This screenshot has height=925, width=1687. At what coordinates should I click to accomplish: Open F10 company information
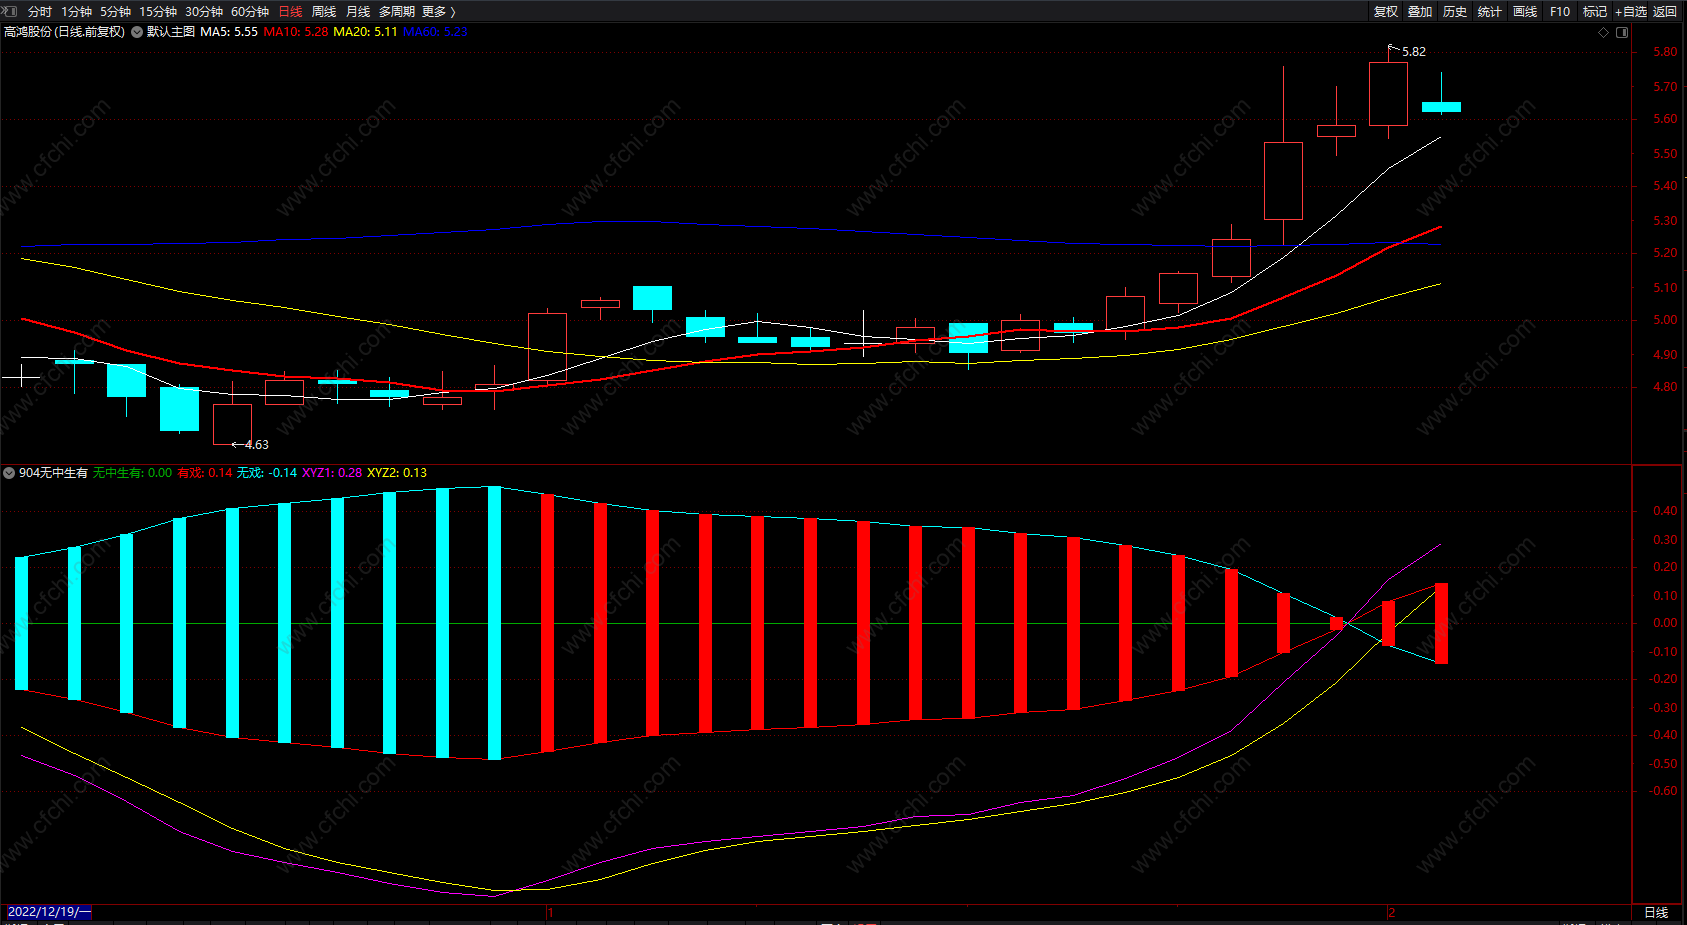tap(1560, 12)
